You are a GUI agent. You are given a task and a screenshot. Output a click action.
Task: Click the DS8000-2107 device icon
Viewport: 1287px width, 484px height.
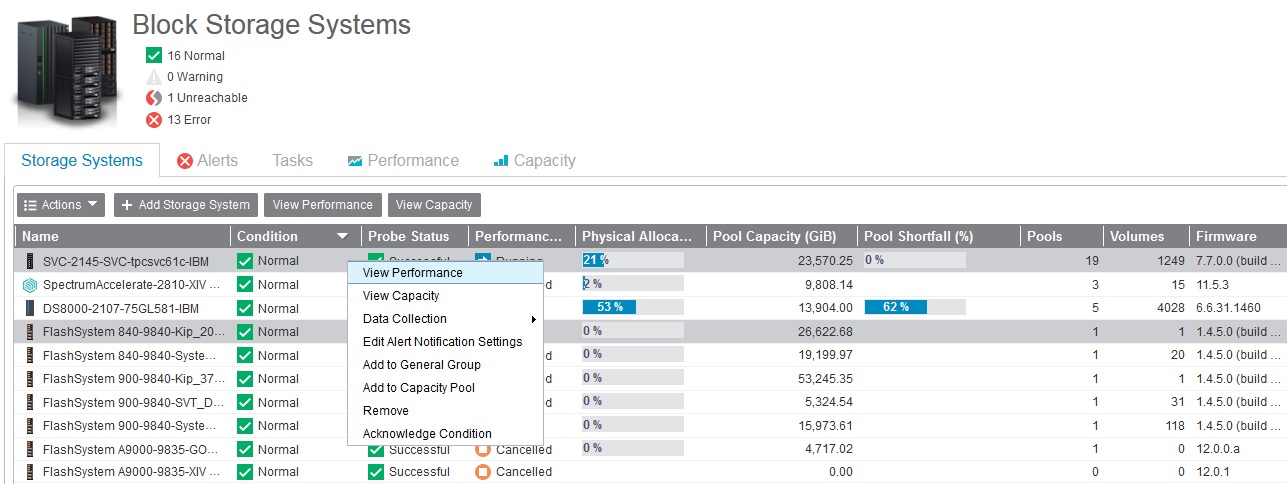(x=30, y=308)
